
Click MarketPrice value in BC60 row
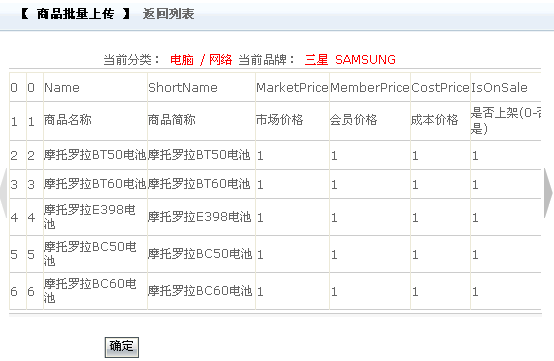(260, 292)
